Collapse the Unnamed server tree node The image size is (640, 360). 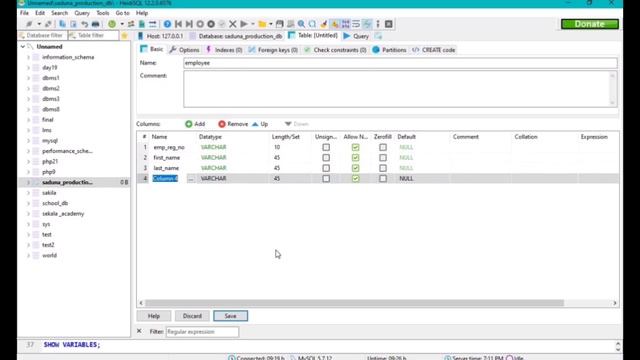pos(23,47)
